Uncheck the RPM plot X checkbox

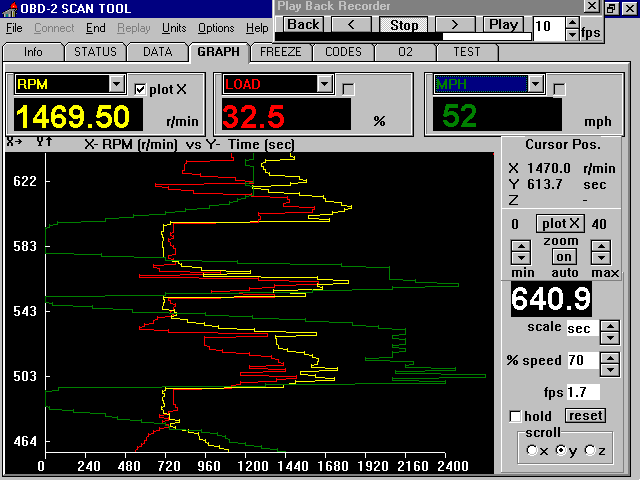[140, 89]
